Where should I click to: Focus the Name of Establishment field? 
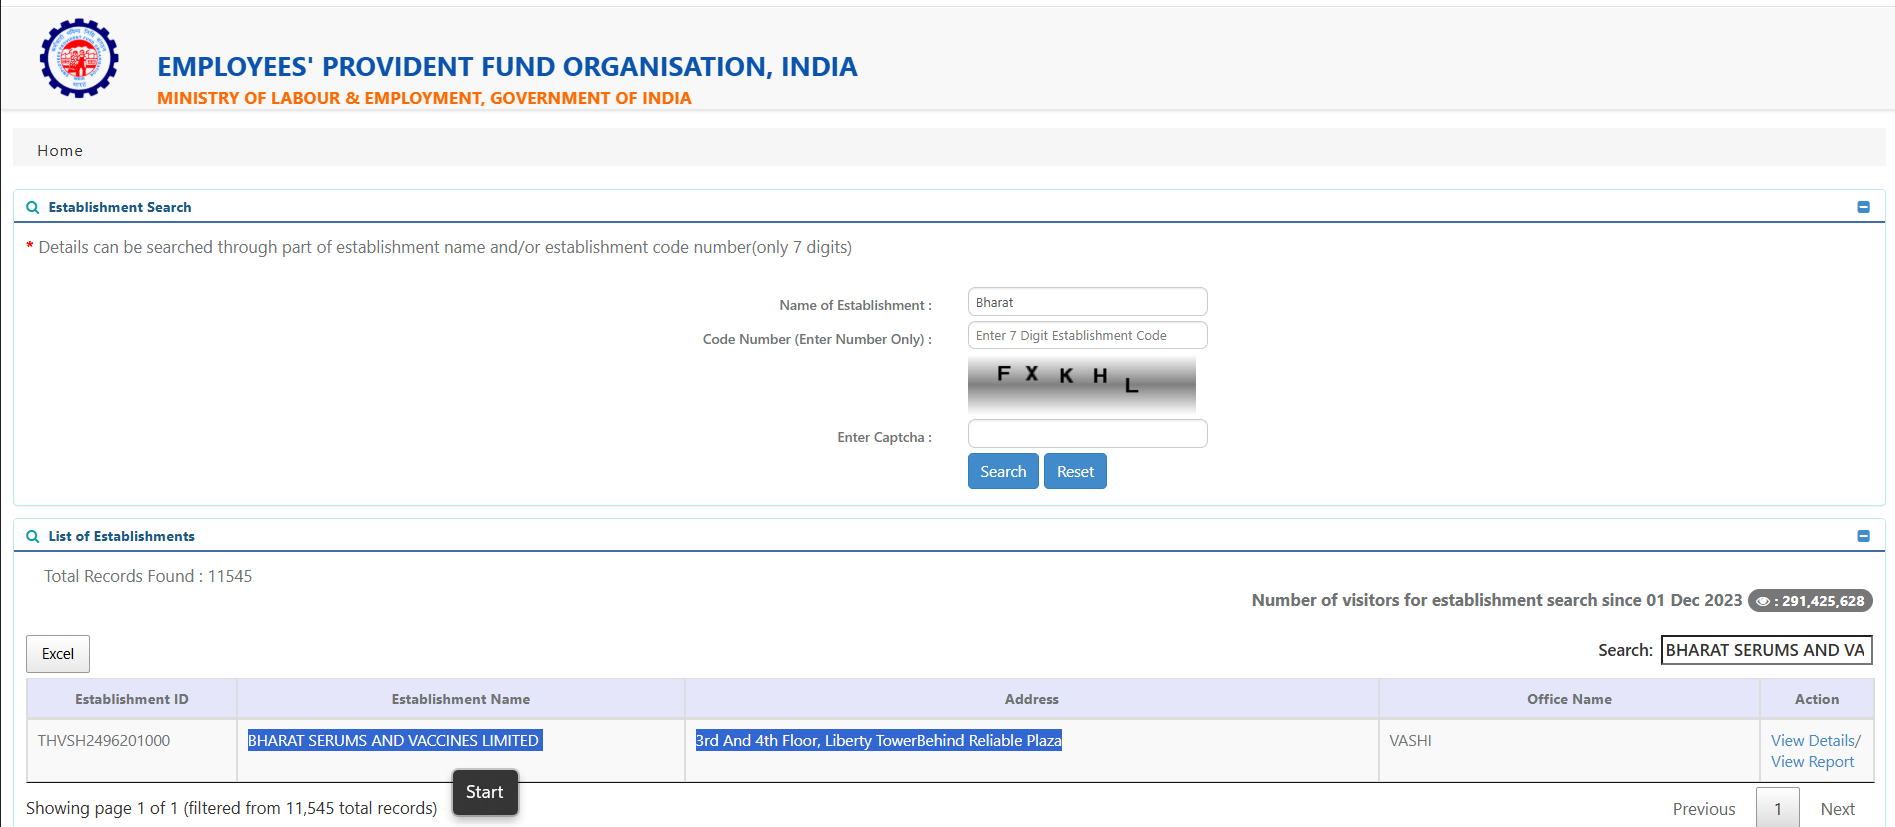pos(1087,302)
